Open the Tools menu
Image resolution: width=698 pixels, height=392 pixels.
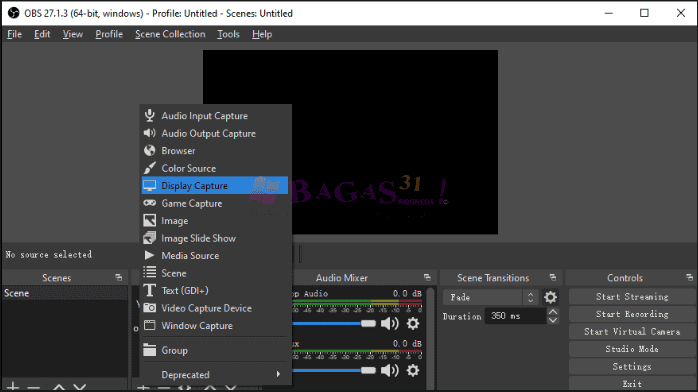coord(228,34)
